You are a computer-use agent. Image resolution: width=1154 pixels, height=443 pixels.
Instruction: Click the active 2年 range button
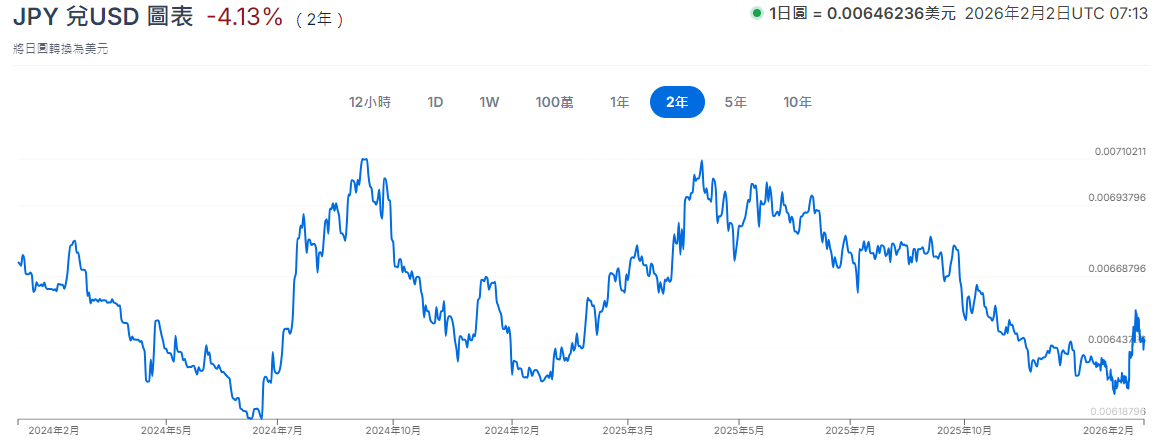point(677,102)
